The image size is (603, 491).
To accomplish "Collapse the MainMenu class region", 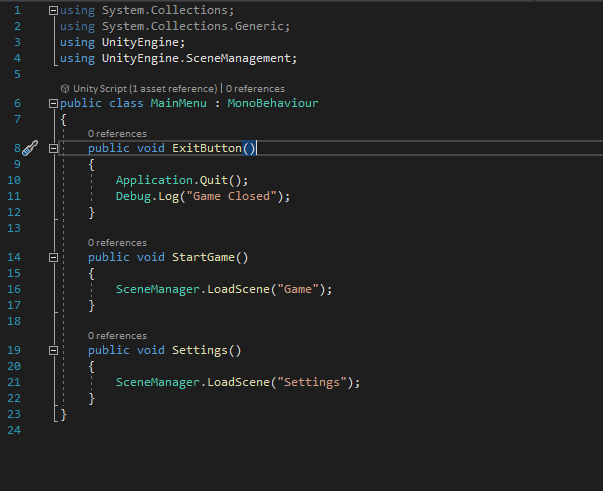I will pyautogui.click(x=53, y=103).
